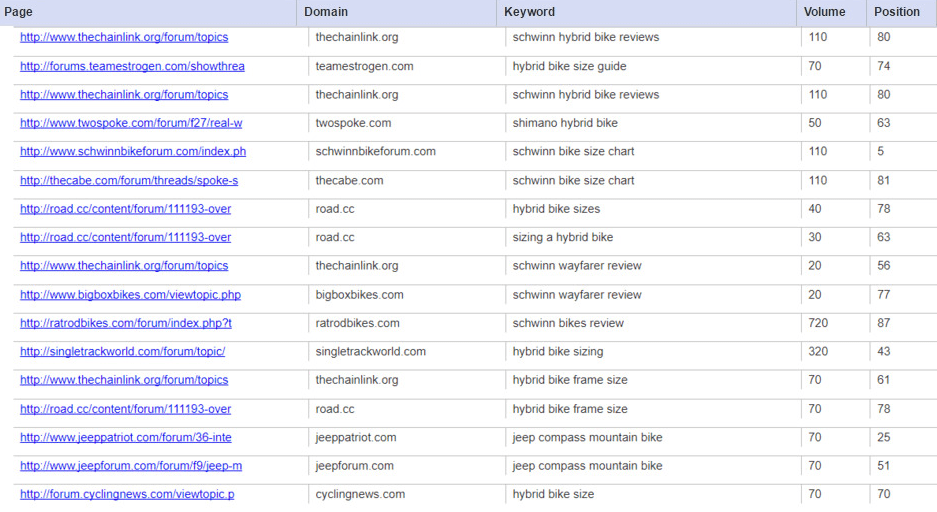
Task: Select the teamestrogen.com domain cell
Action: point(365,66)
